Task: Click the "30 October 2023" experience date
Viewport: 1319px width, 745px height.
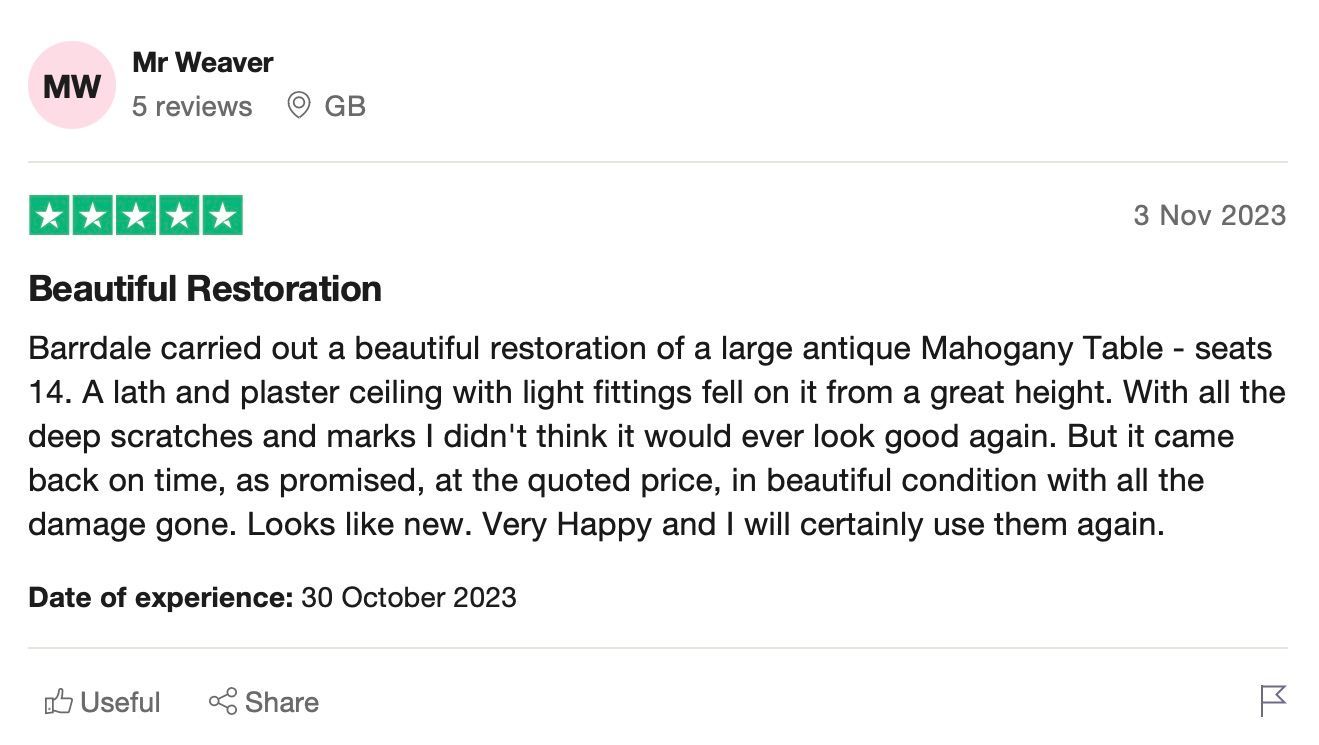Action: click(409, 598)
